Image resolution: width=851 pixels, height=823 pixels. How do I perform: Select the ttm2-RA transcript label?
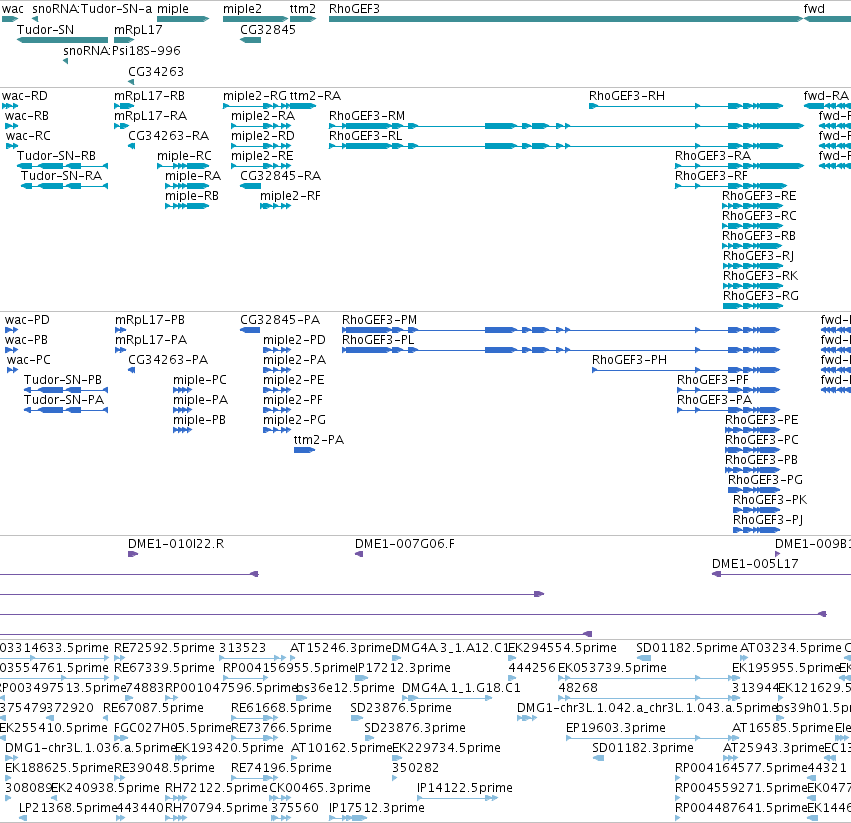tap(315, 96)
